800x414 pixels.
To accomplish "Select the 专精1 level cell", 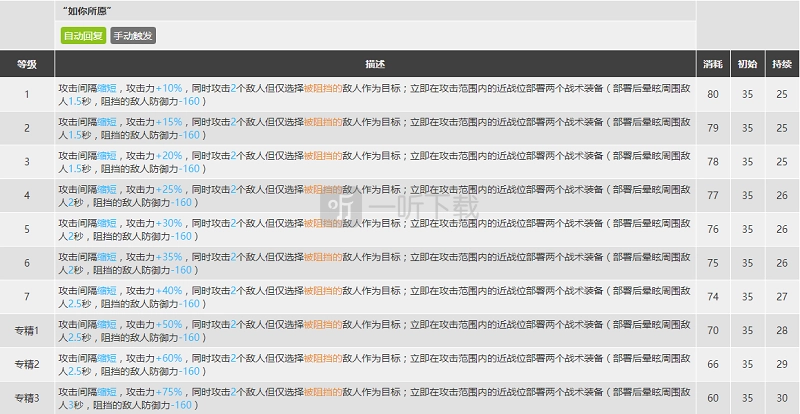I will coord(27,331).
